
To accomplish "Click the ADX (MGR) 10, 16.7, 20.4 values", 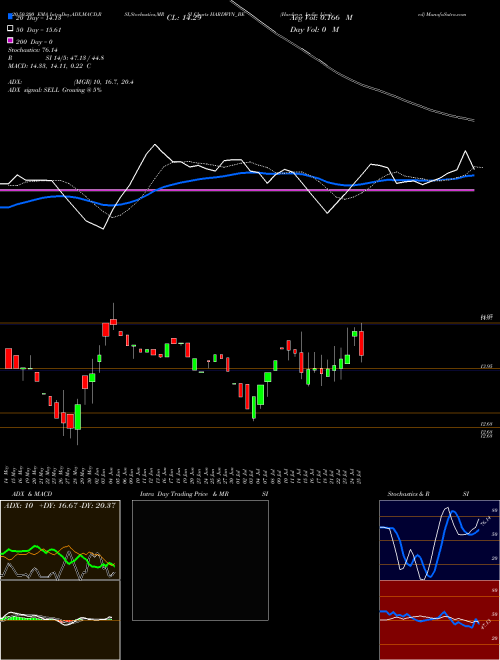I will 104,82.
